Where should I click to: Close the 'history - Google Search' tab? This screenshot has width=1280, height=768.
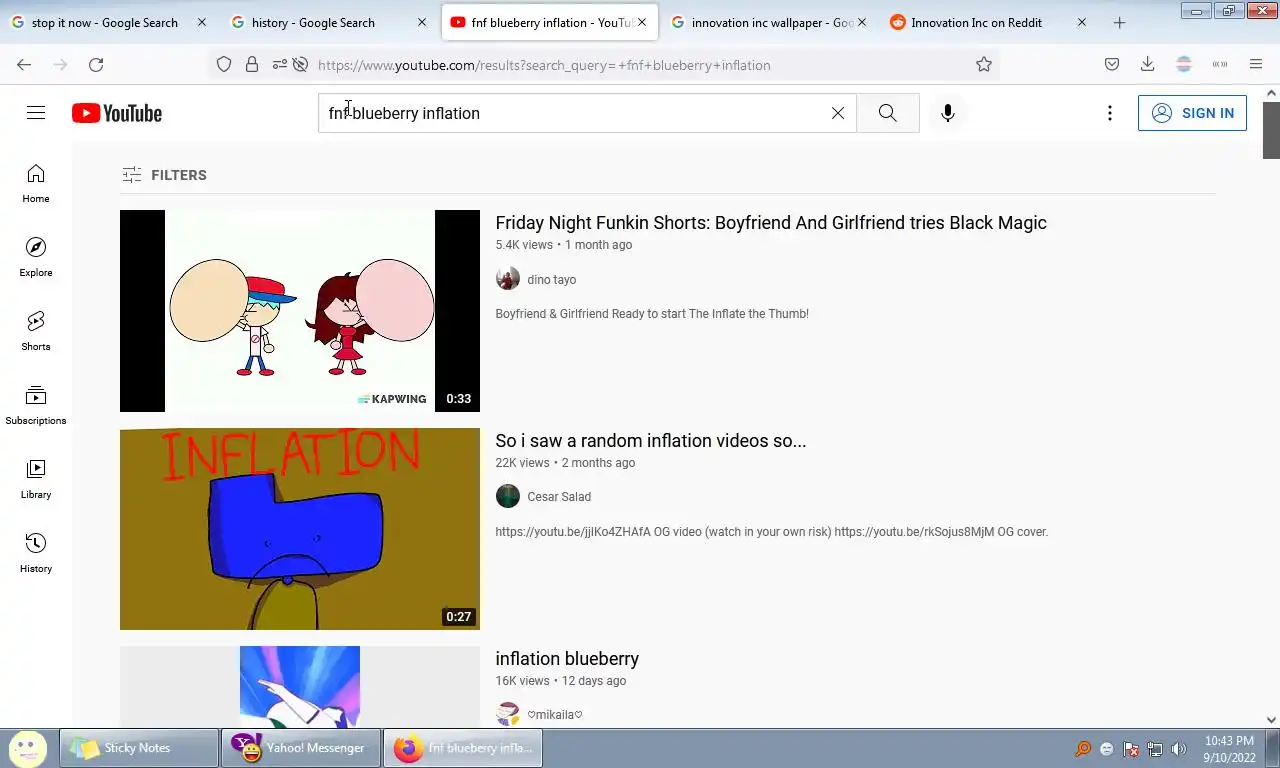[421, 22]
